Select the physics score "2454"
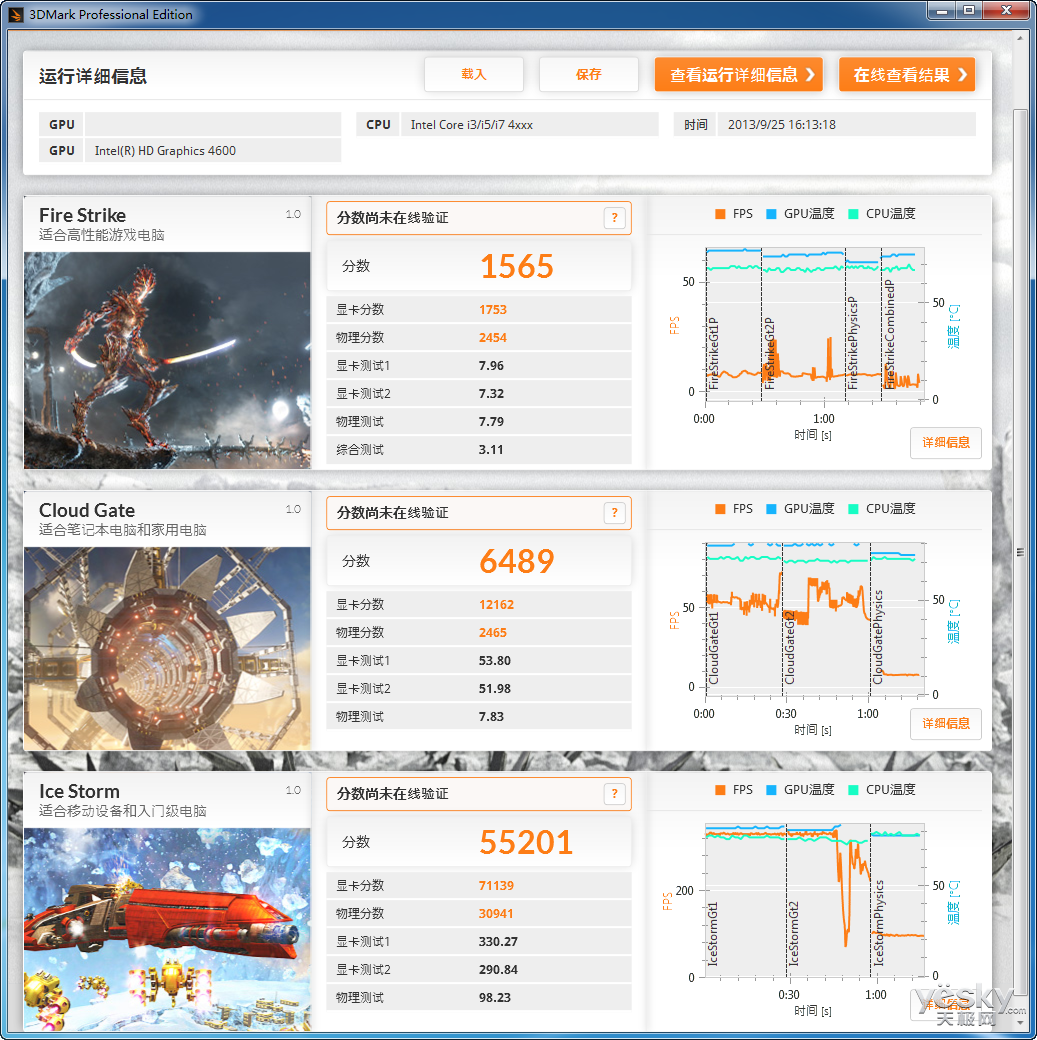The width and height of the screenshot is (1037, 1040). click(x=493, y=338)
